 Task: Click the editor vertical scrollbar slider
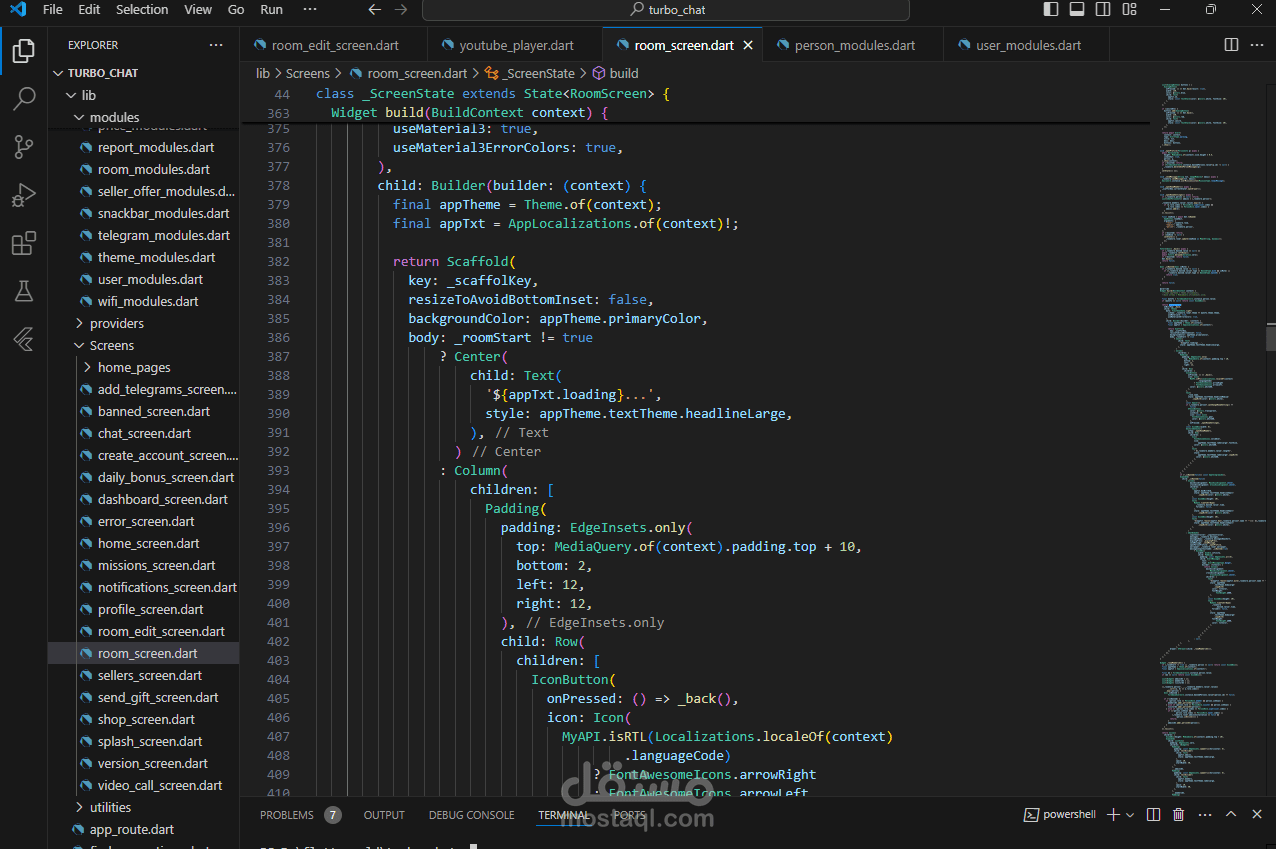tap(1270, 337)
